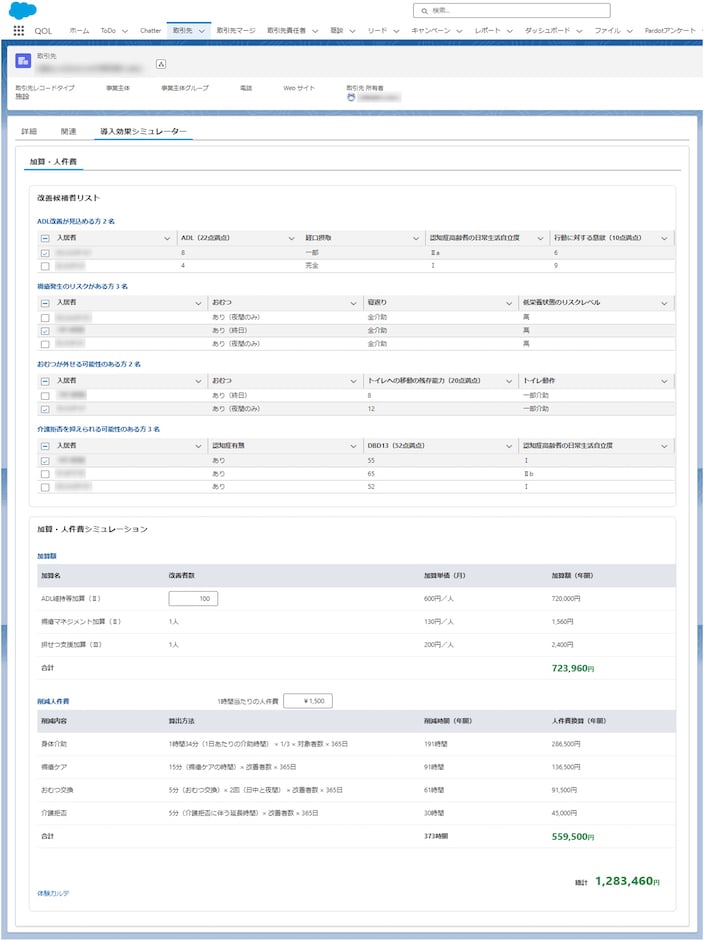
Task: Open the 認知症有無 column dropdown
Action: [354, 447]
